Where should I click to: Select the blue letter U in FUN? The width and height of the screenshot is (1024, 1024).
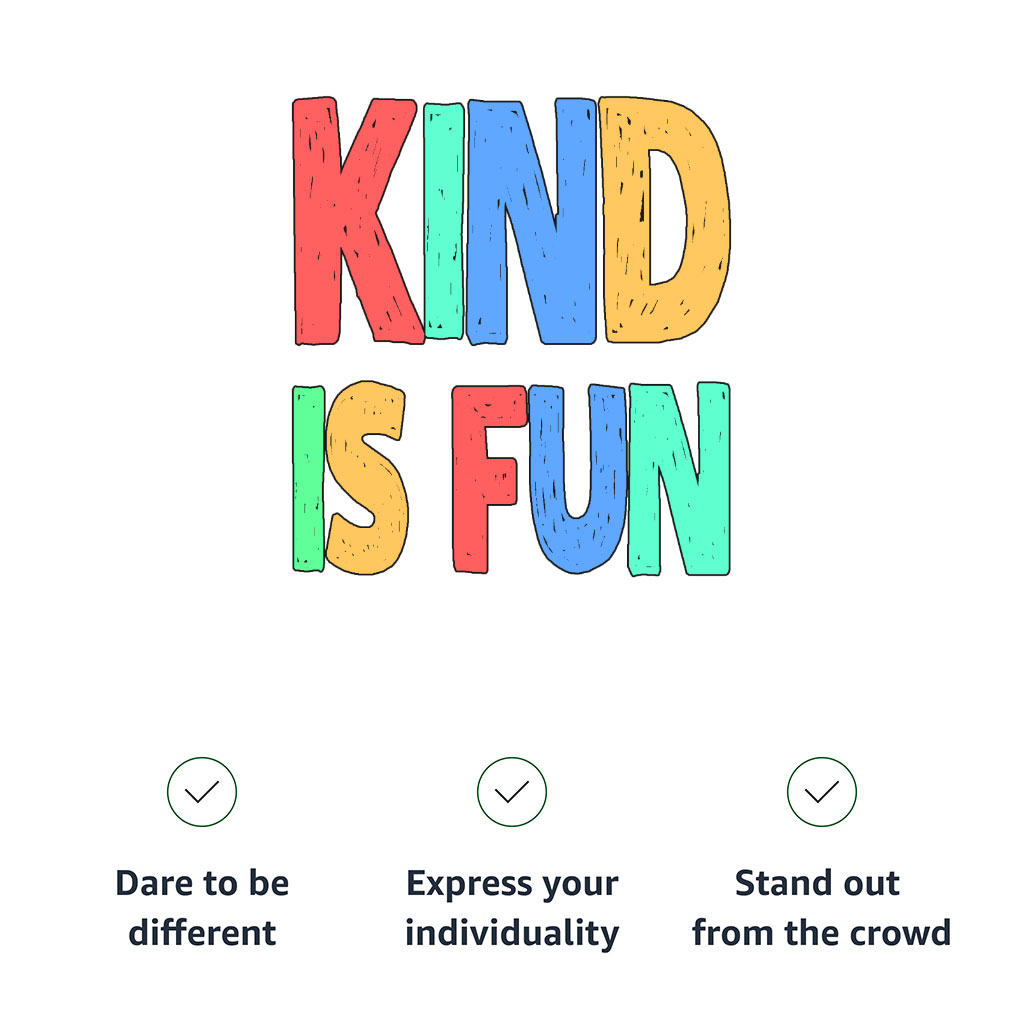pyautogui.click(x=577, y=479)
